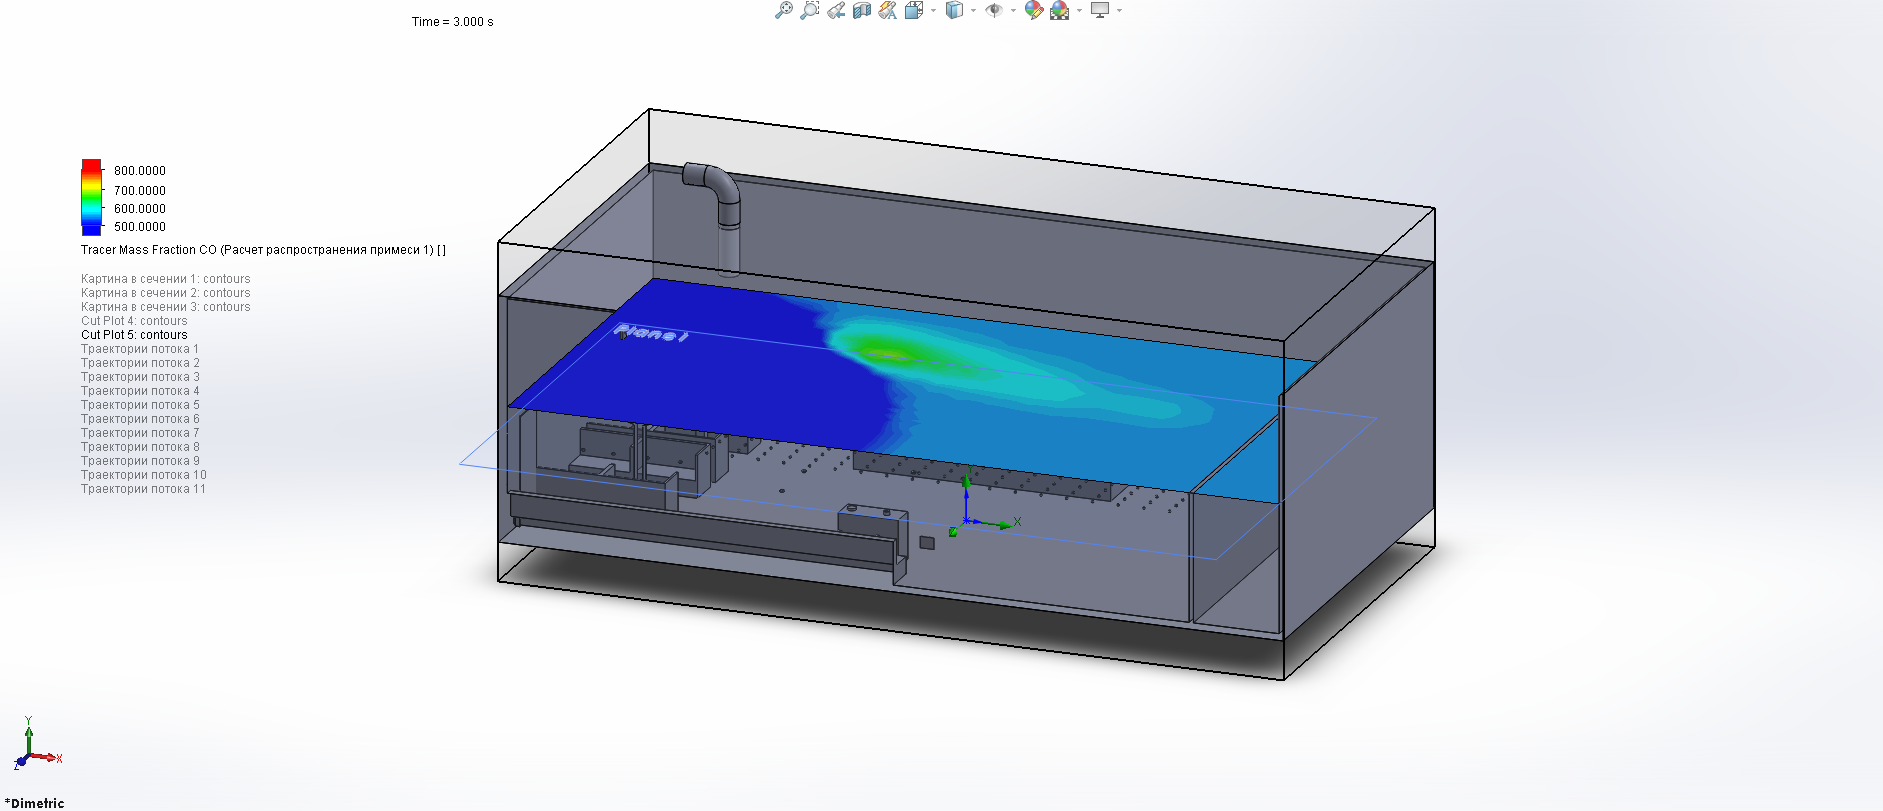Select 'Траектории потока 5' entry
This screenshot has width=1883, height=811.
tap(140, 405)
